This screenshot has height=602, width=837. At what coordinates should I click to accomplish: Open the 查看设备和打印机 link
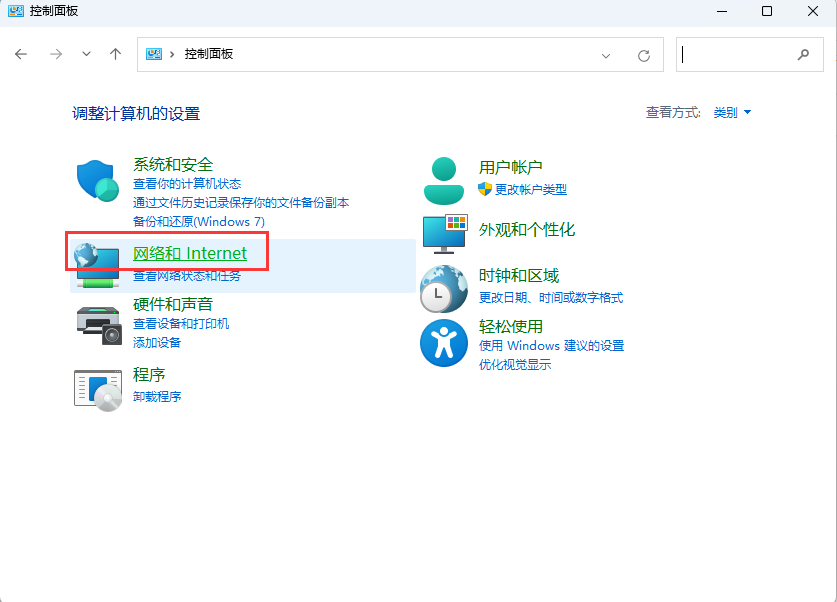pos(181,324)
